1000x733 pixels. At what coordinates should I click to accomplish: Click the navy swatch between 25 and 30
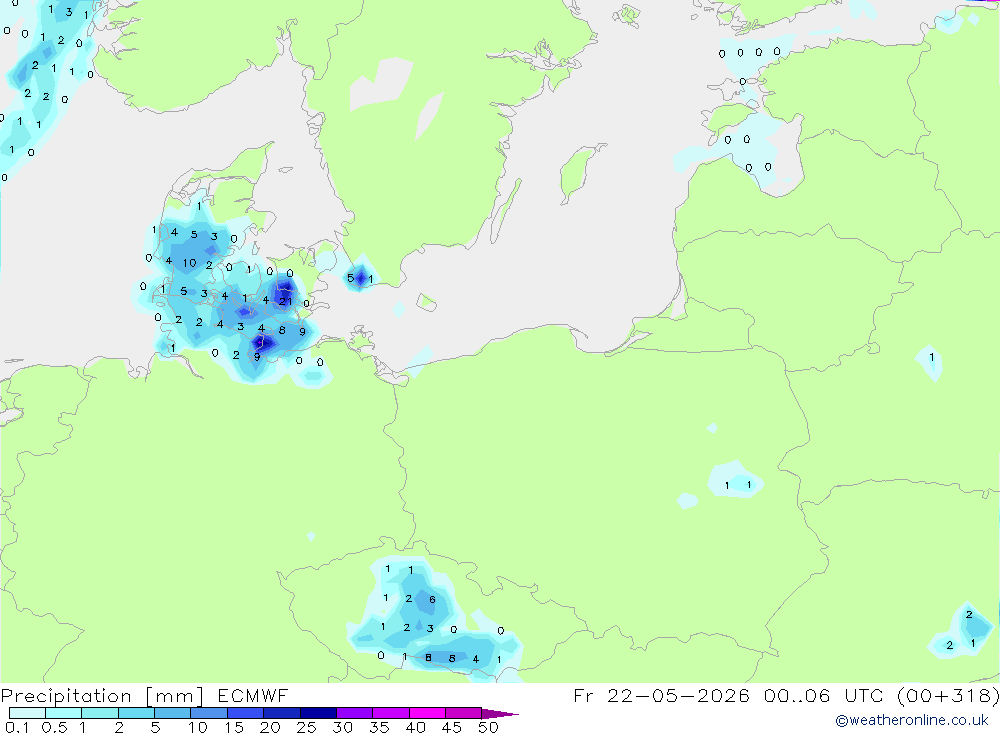(318, 713)
